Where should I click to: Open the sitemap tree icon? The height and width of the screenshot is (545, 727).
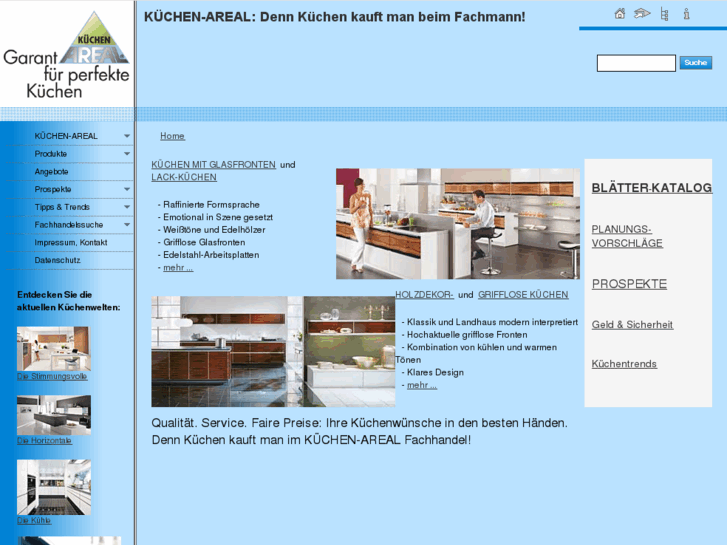[664, 14]
